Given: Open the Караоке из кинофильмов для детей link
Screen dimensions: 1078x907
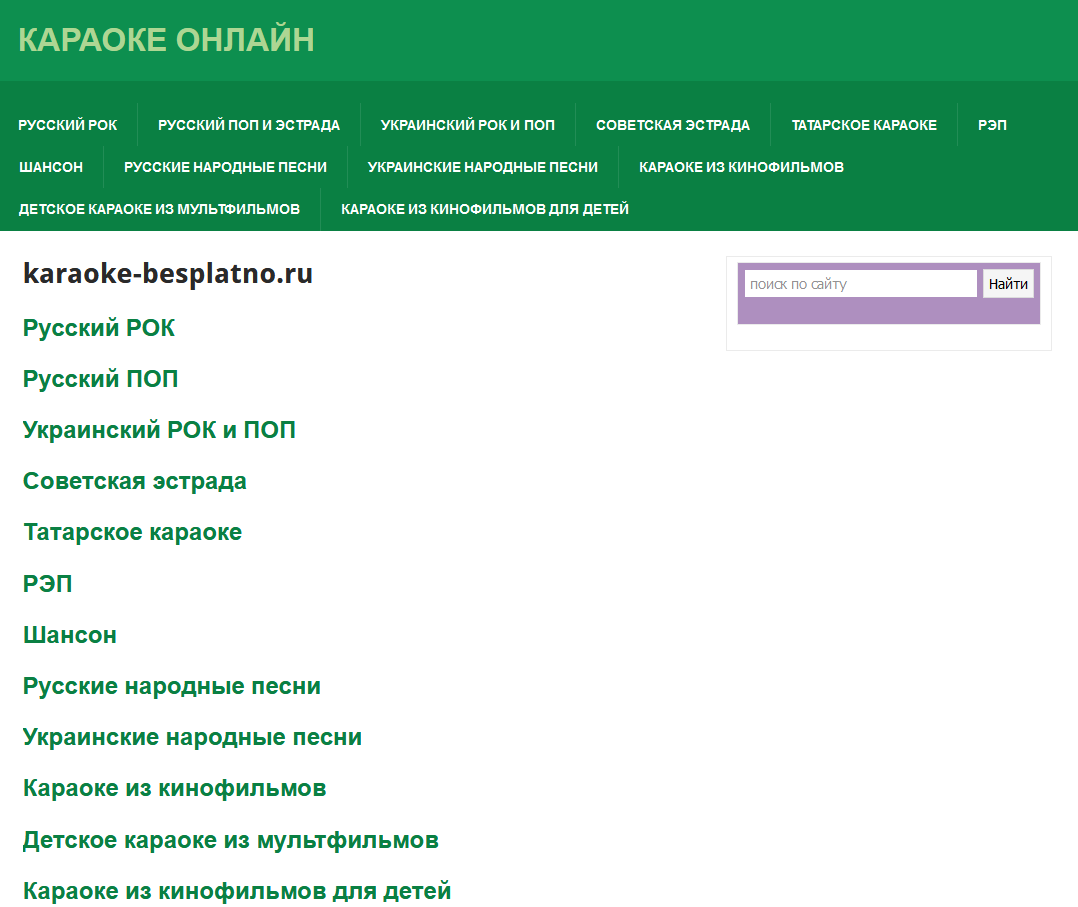Looking at the screenshot, I should (236, 890).
